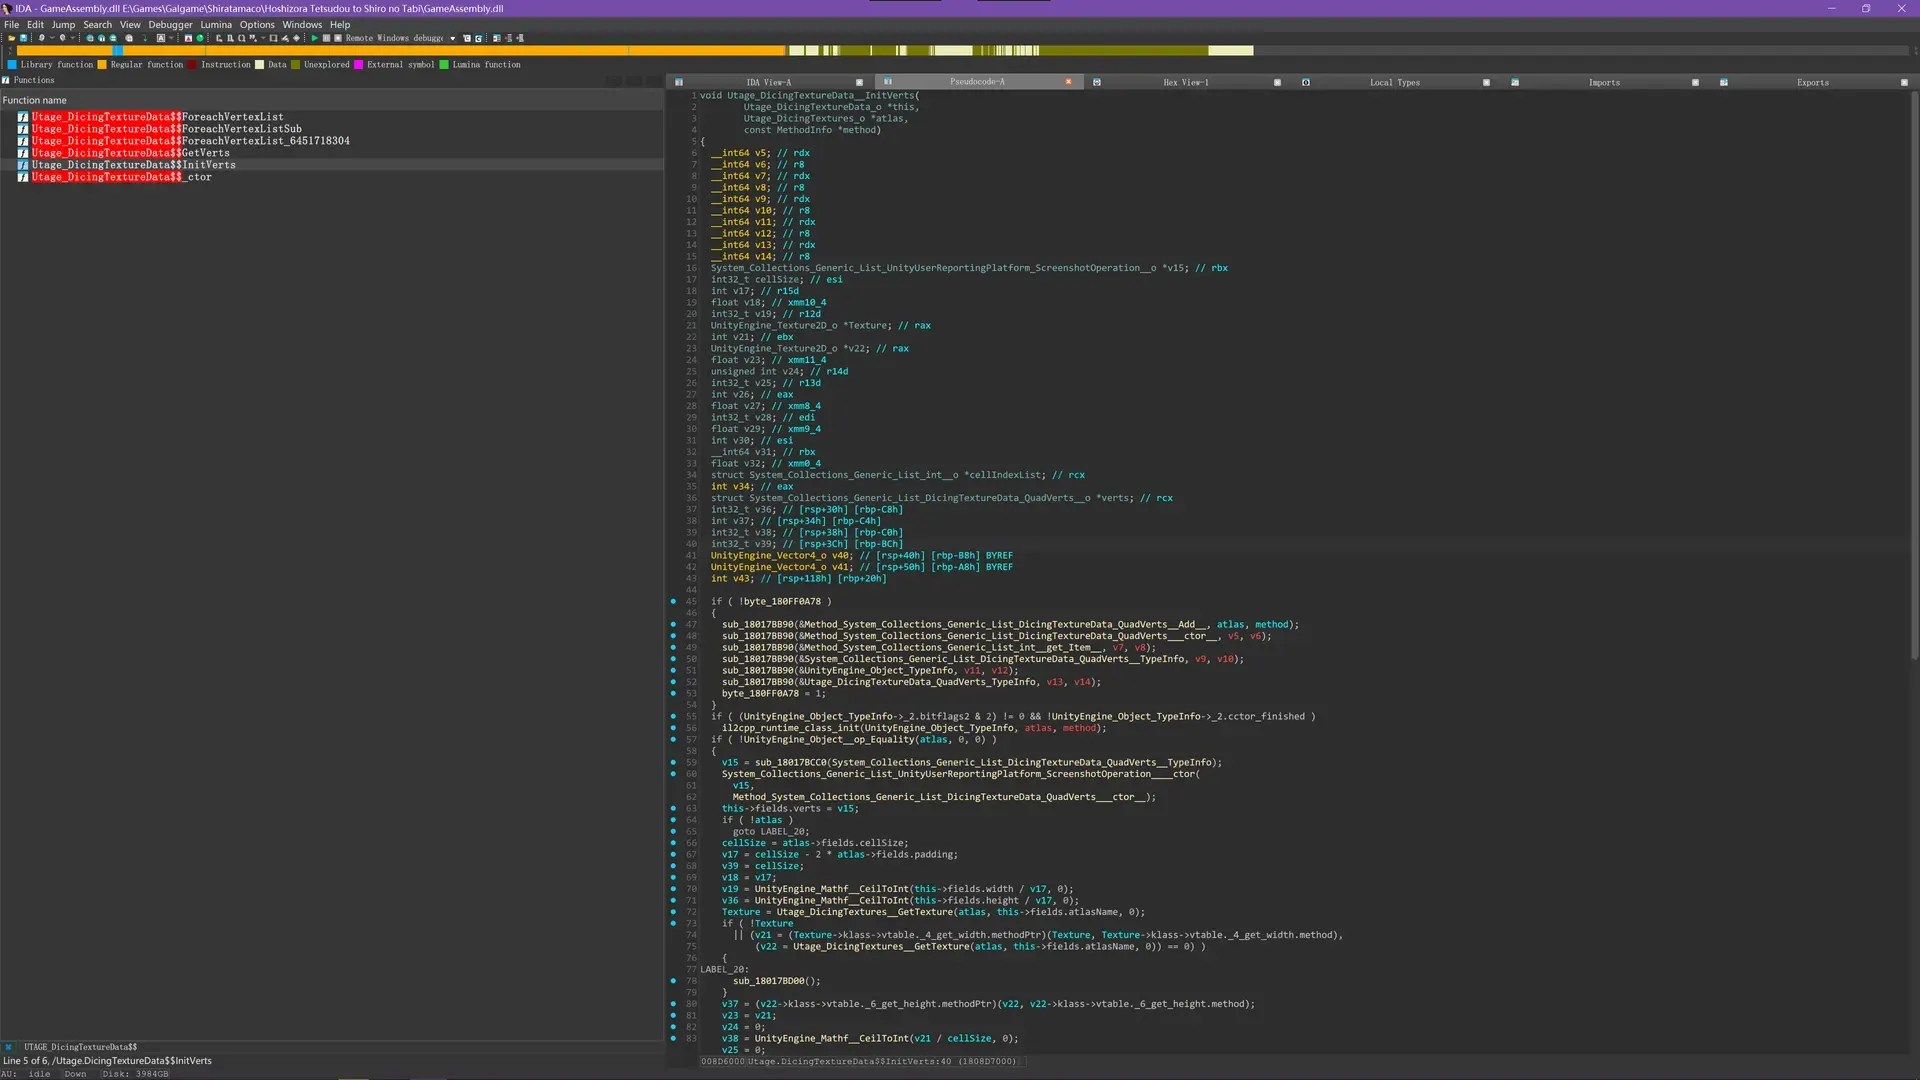Toggle breakpoint dot on line 78
The image size is (1920, 1080).
(673, 981)
